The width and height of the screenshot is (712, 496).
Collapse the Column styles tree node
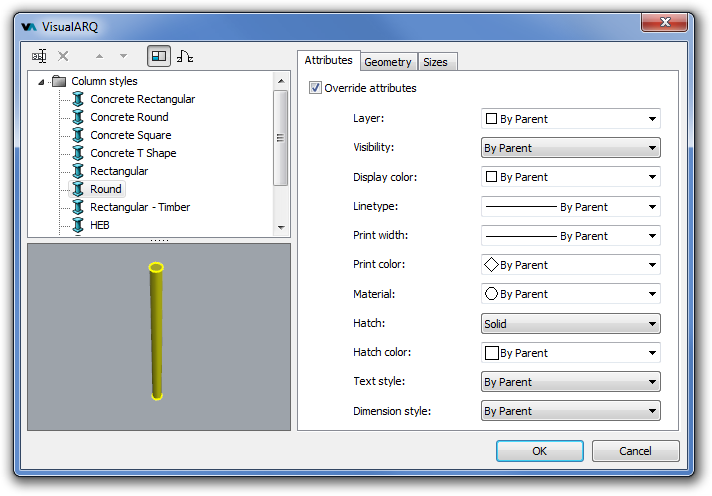tap(41, 82)
